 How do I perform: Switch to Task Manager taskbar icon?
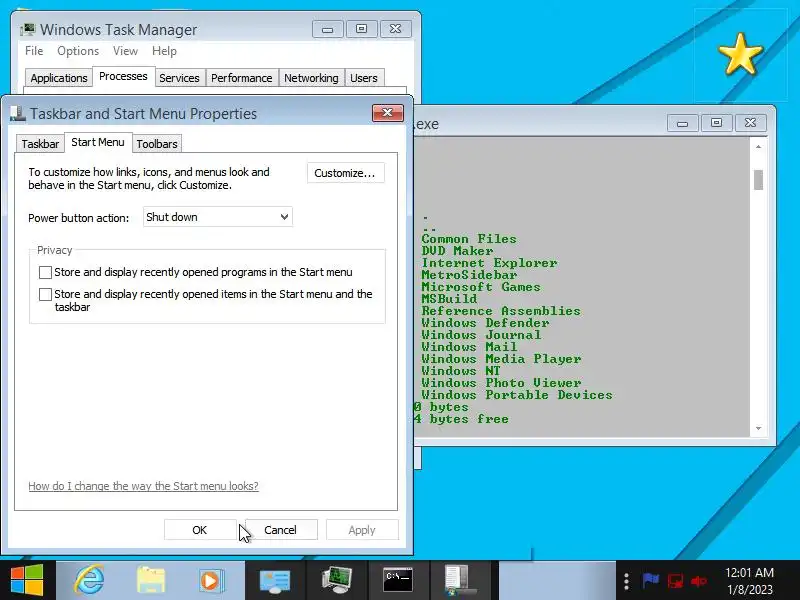pos(337,580)
